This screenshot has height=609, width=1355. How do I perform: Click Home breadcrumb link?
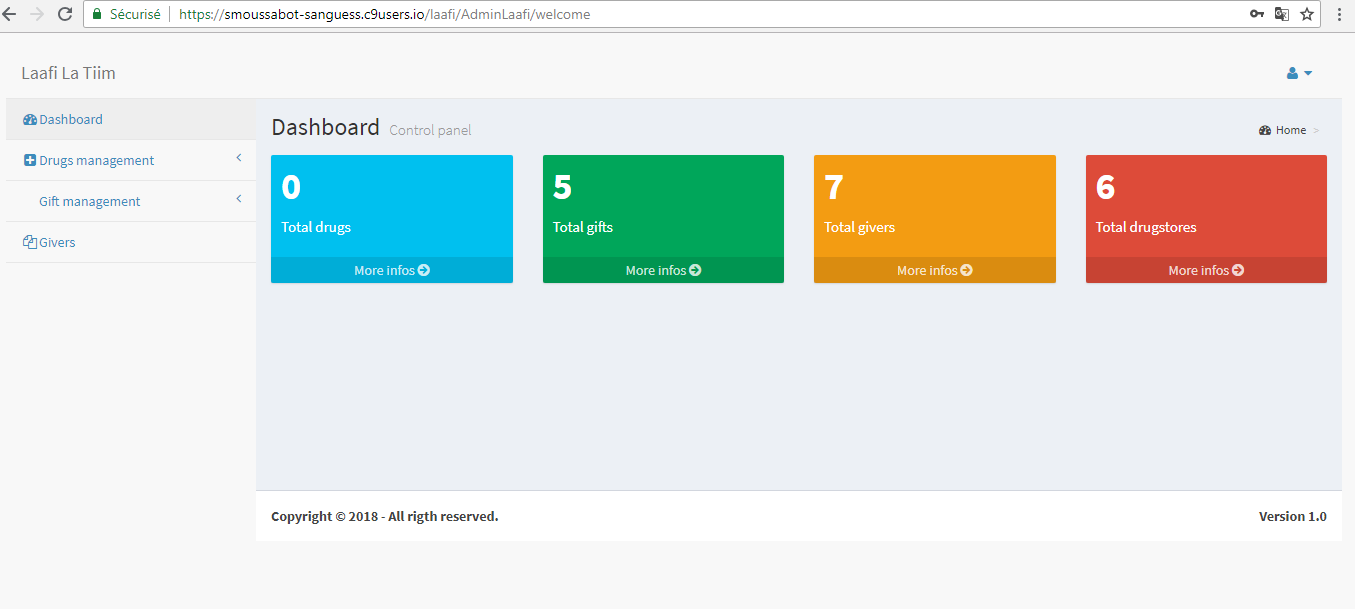point(1291,130)
